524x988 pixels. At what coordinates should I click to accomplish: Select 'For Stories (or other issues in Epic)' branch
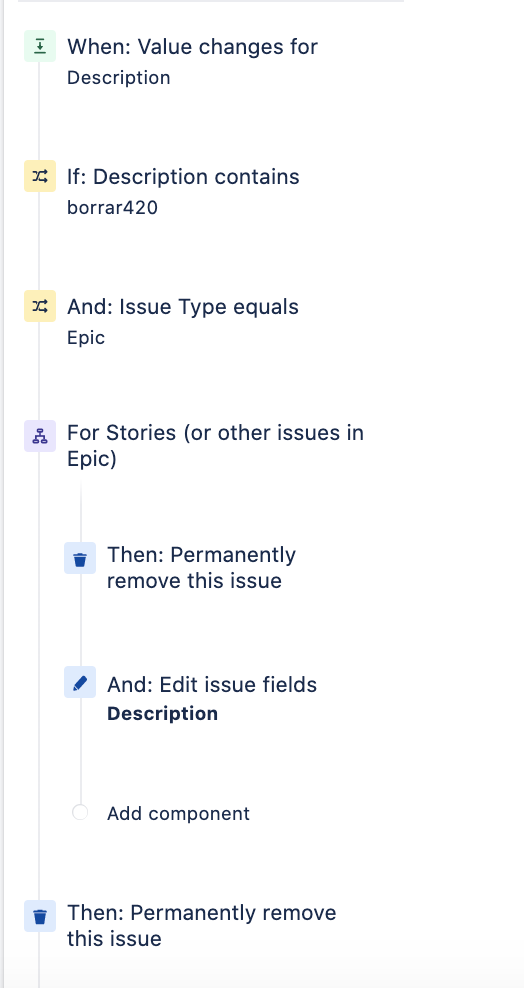pos(215,445)
